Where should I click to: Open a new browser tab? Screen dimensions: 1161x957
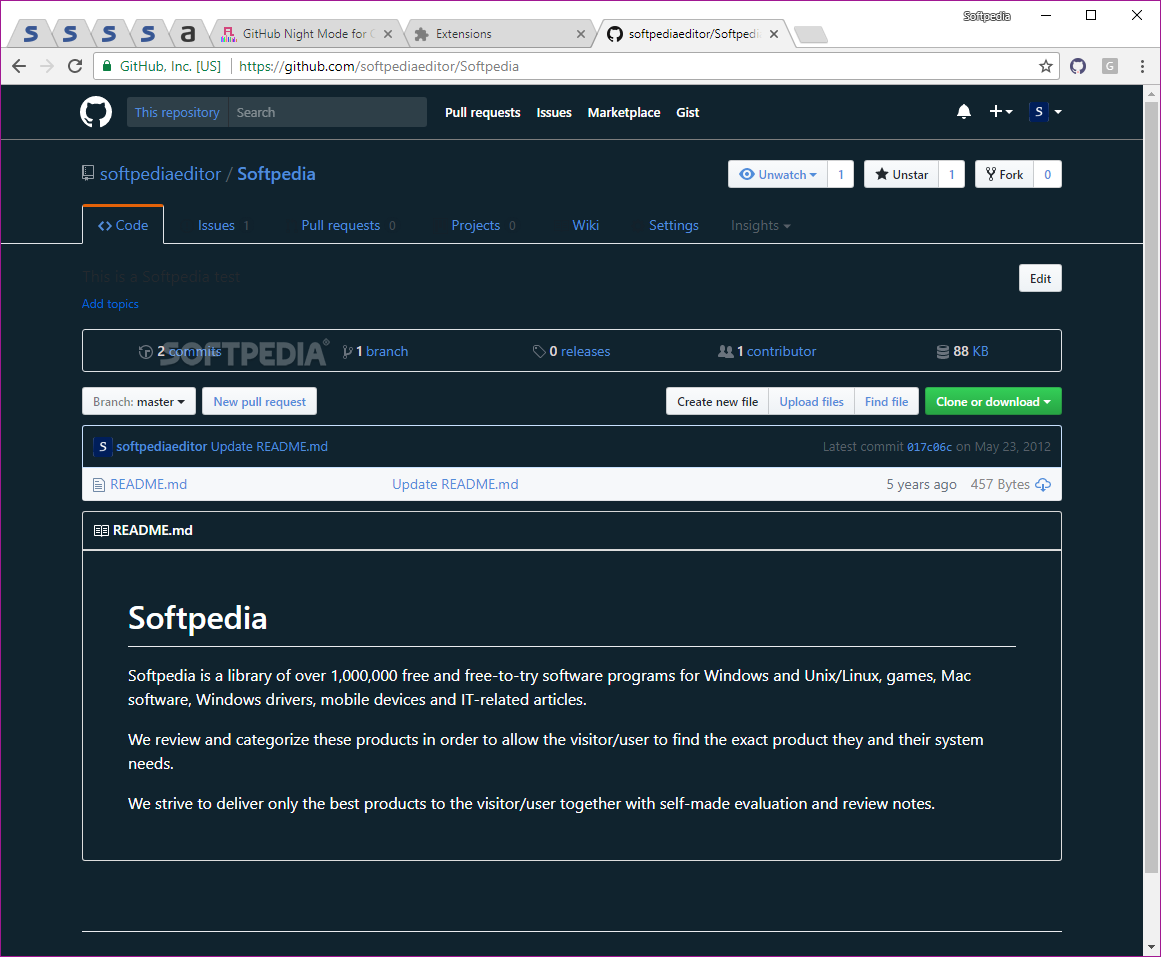point(812,34)
